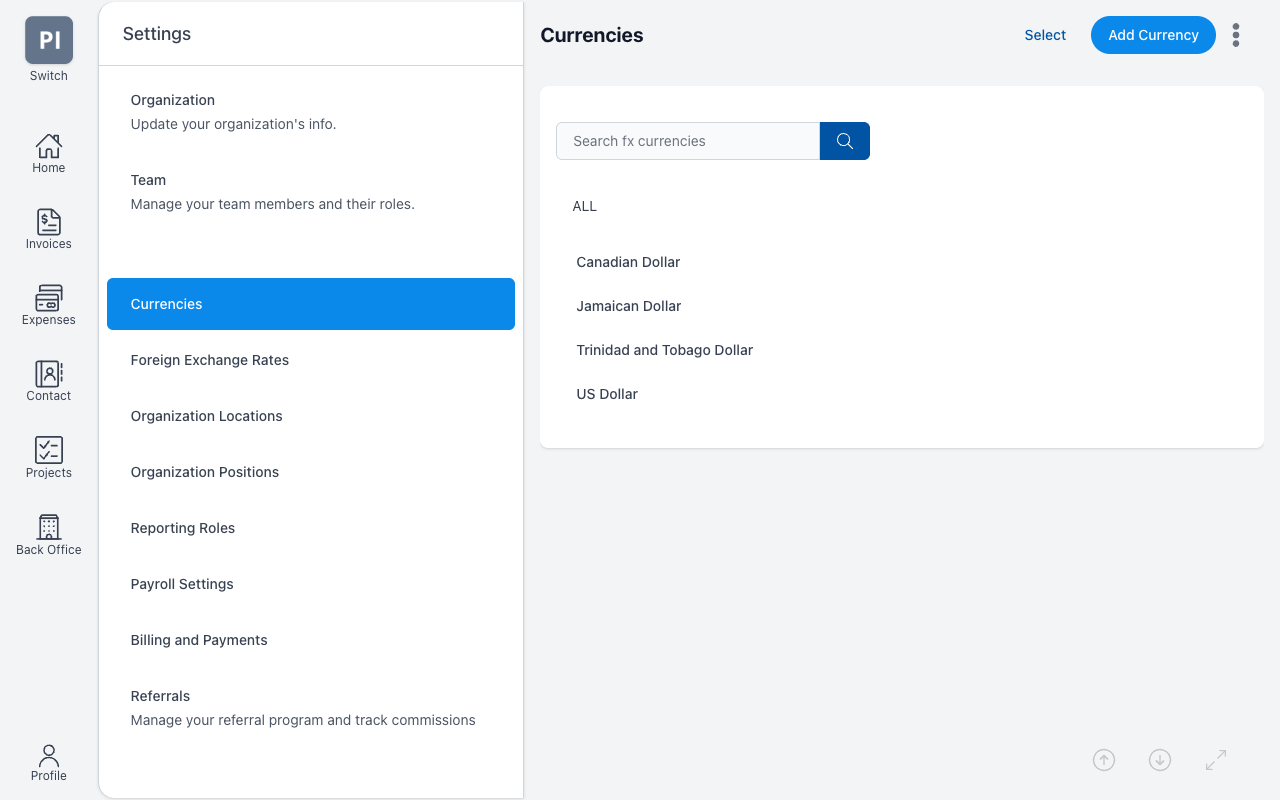Select the US Dollar currency entry

pyautogui.click(x=607, y=394)
